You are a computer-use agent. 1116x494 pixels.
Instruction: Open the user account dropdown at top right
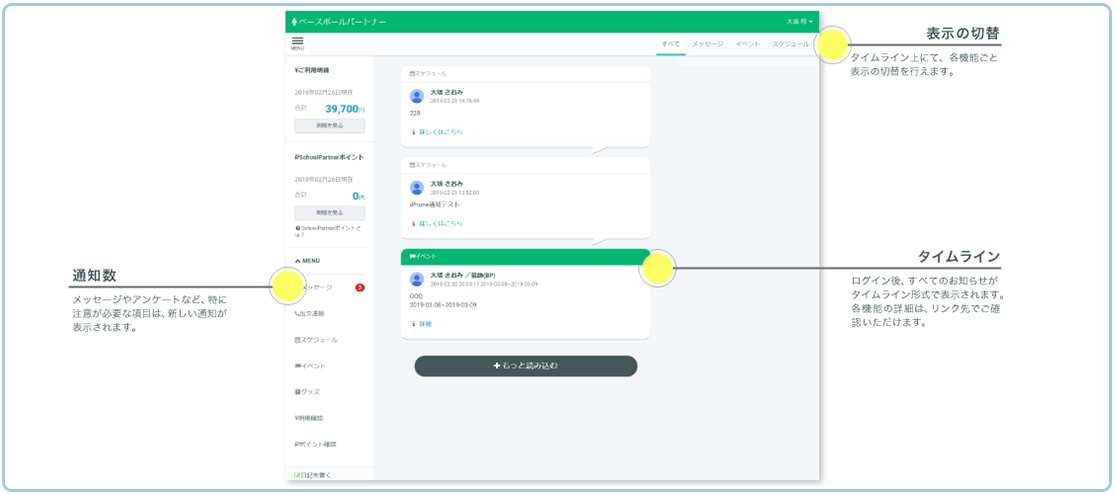pyautogui.click(x=799, y=21)
